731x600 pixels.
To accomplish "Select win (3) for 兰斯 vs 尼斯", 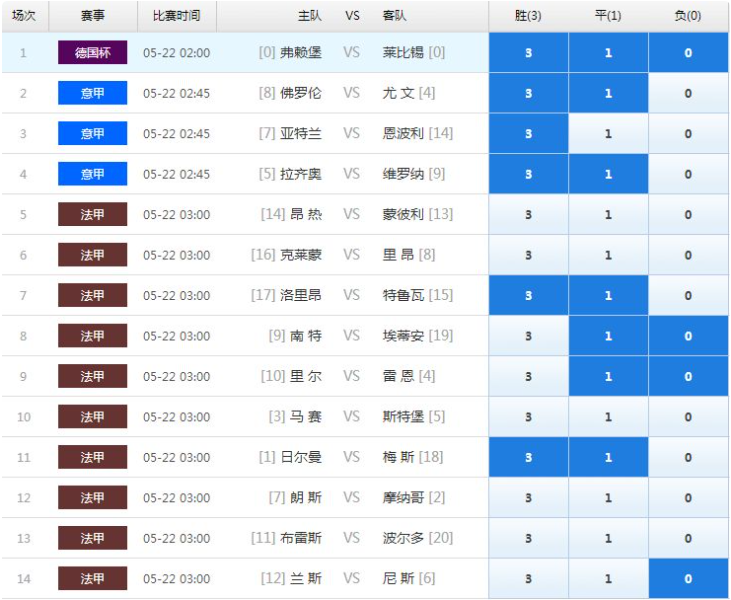I will point(528,579).
